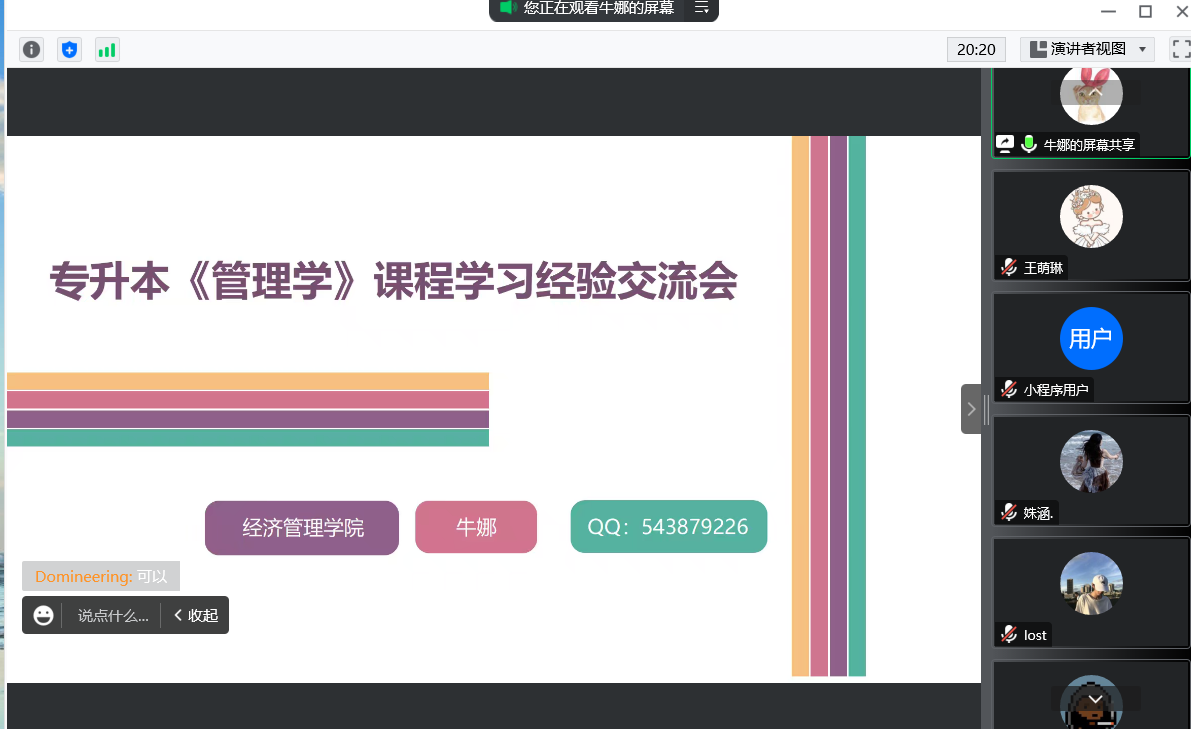Screen dimensions: 1191x729
Task: Open the meeting info icon
Action: 31,50
